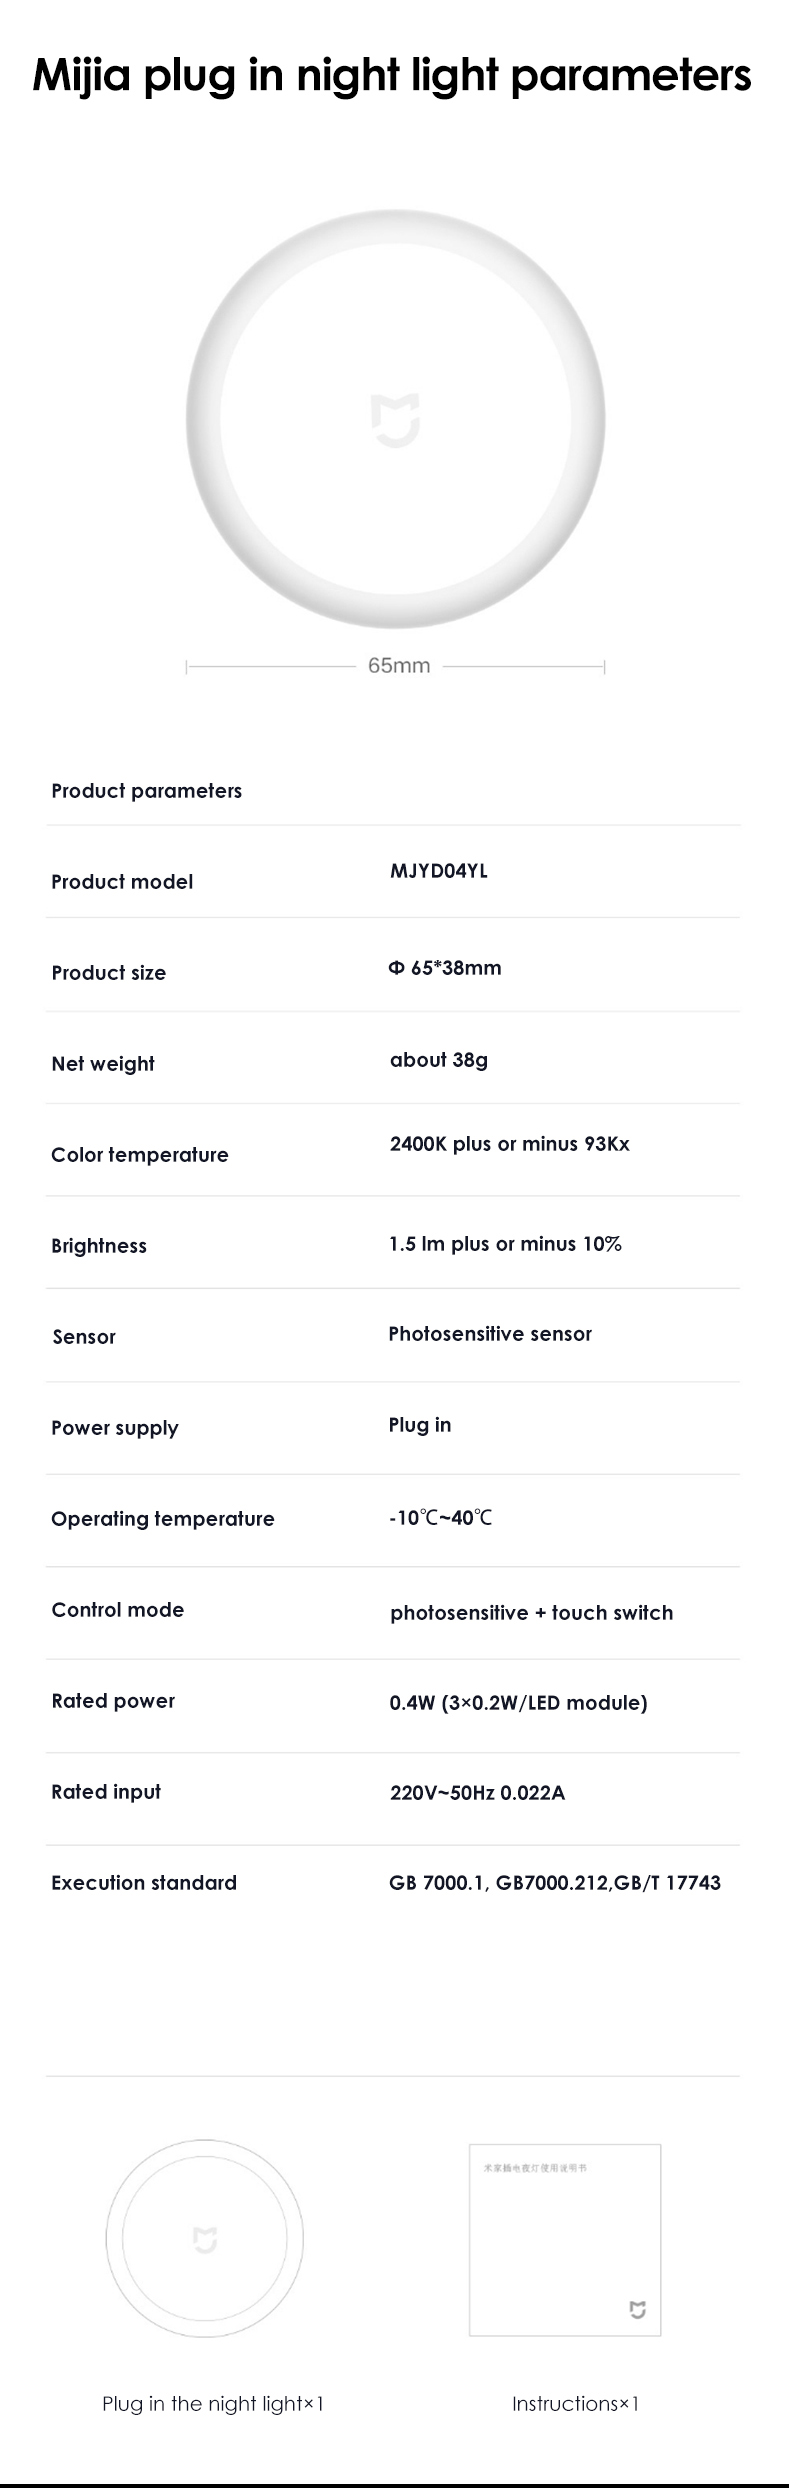Click the Photosensitive sensor text
The width and height of the screenshot is (790, 2488).
point(490,1334)
